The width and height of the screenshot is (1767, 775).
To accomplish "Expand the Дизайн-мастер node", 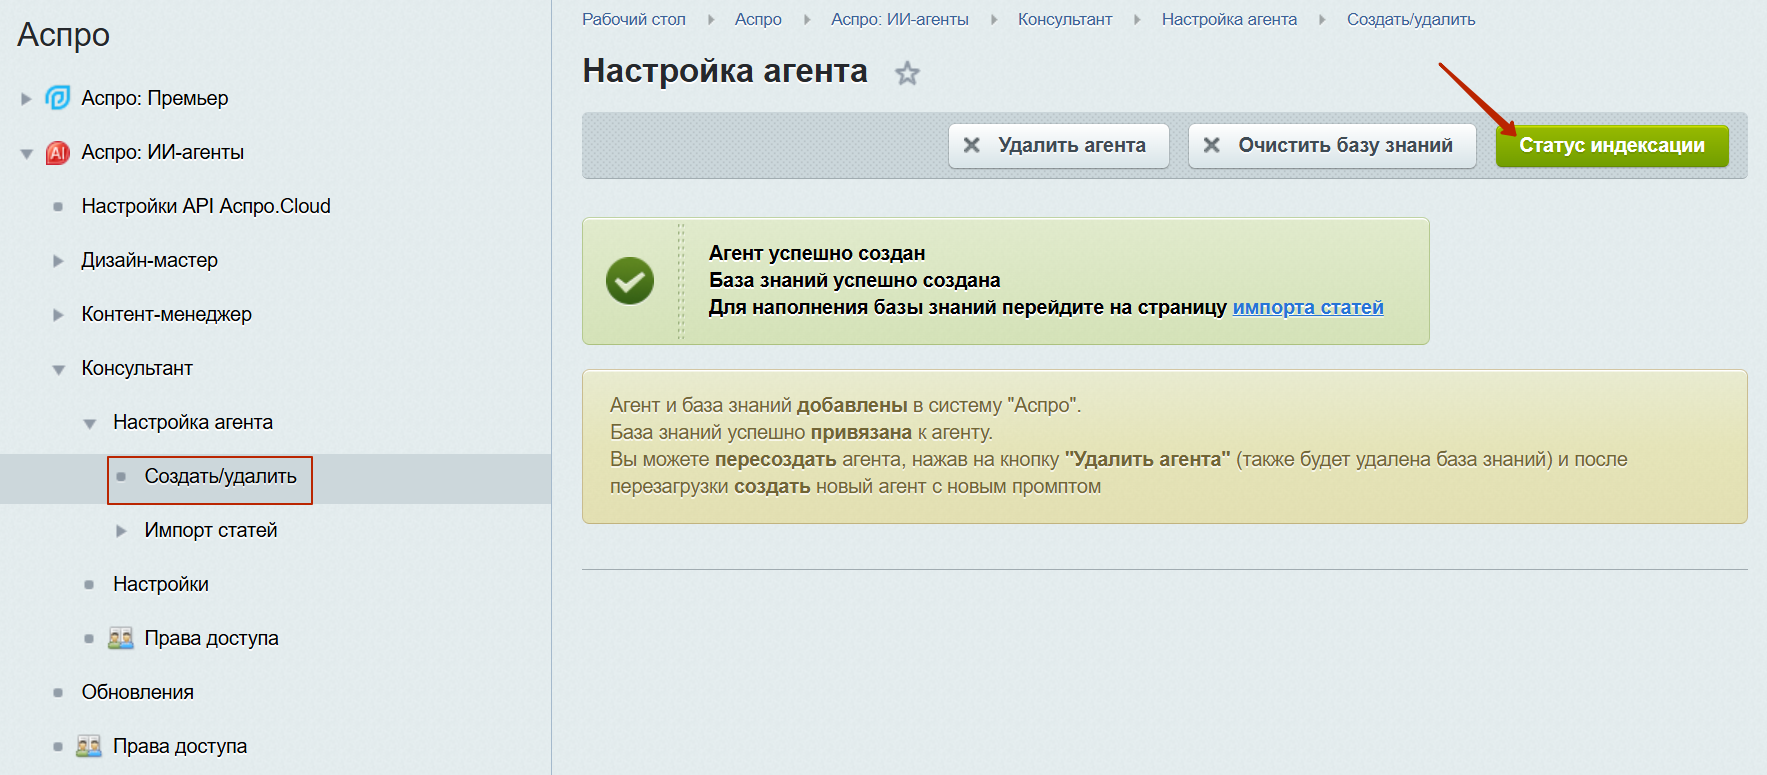I will tap(58, 261).
